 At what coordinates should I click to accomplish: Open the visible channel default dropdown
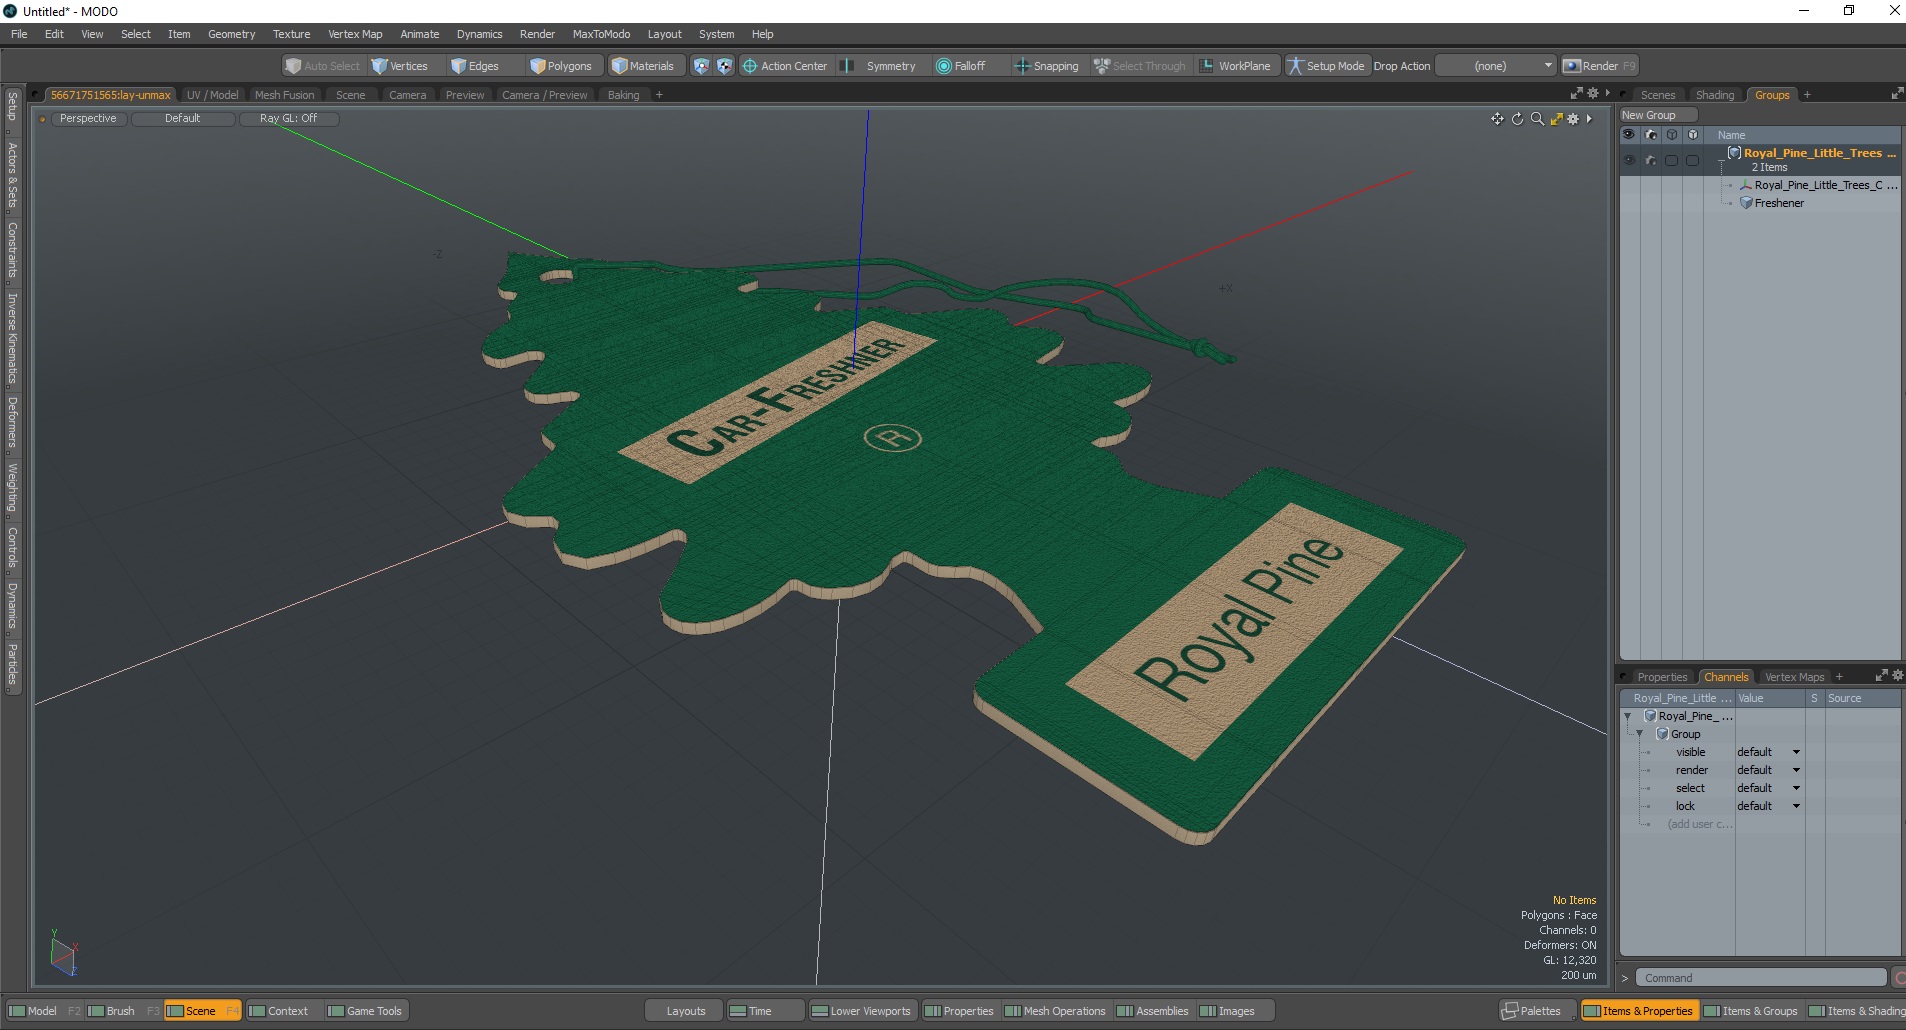pos(1768,752)
